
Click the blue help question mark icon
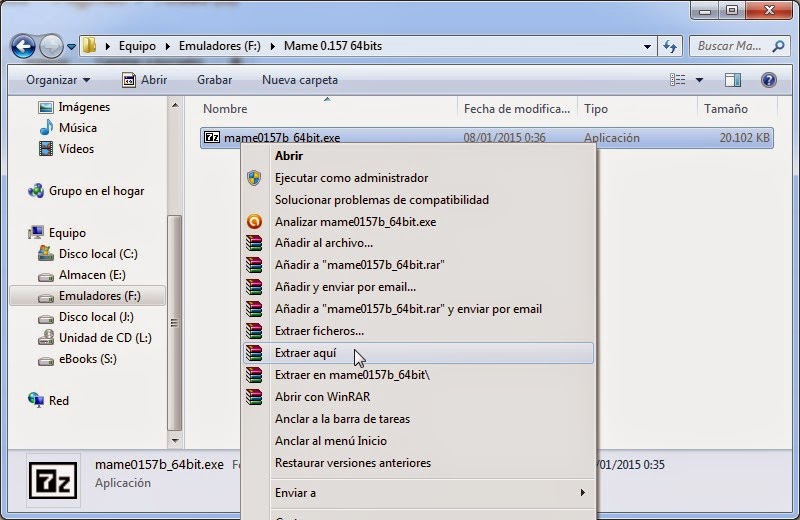click(768, 80)
